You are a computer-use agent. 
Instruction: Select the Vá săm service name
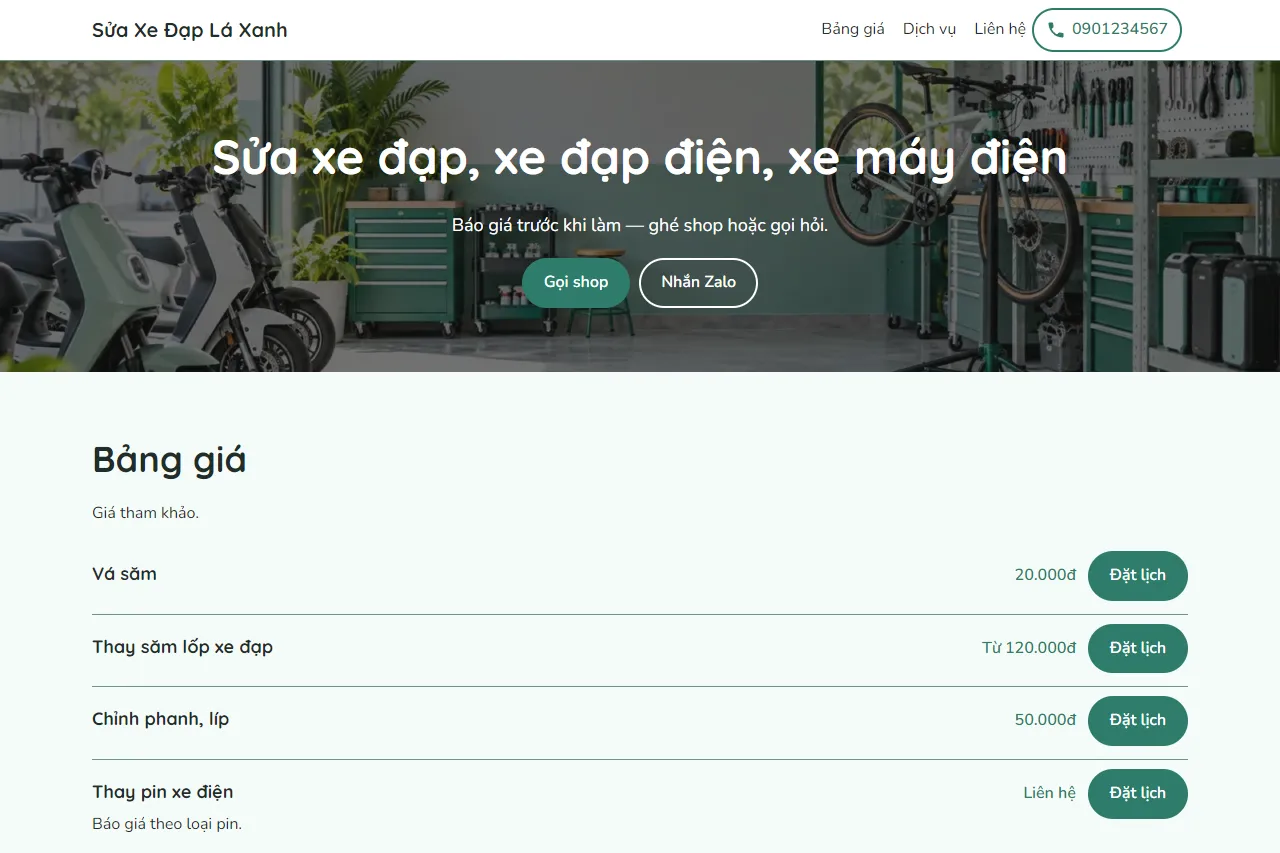tap(124, 574)
